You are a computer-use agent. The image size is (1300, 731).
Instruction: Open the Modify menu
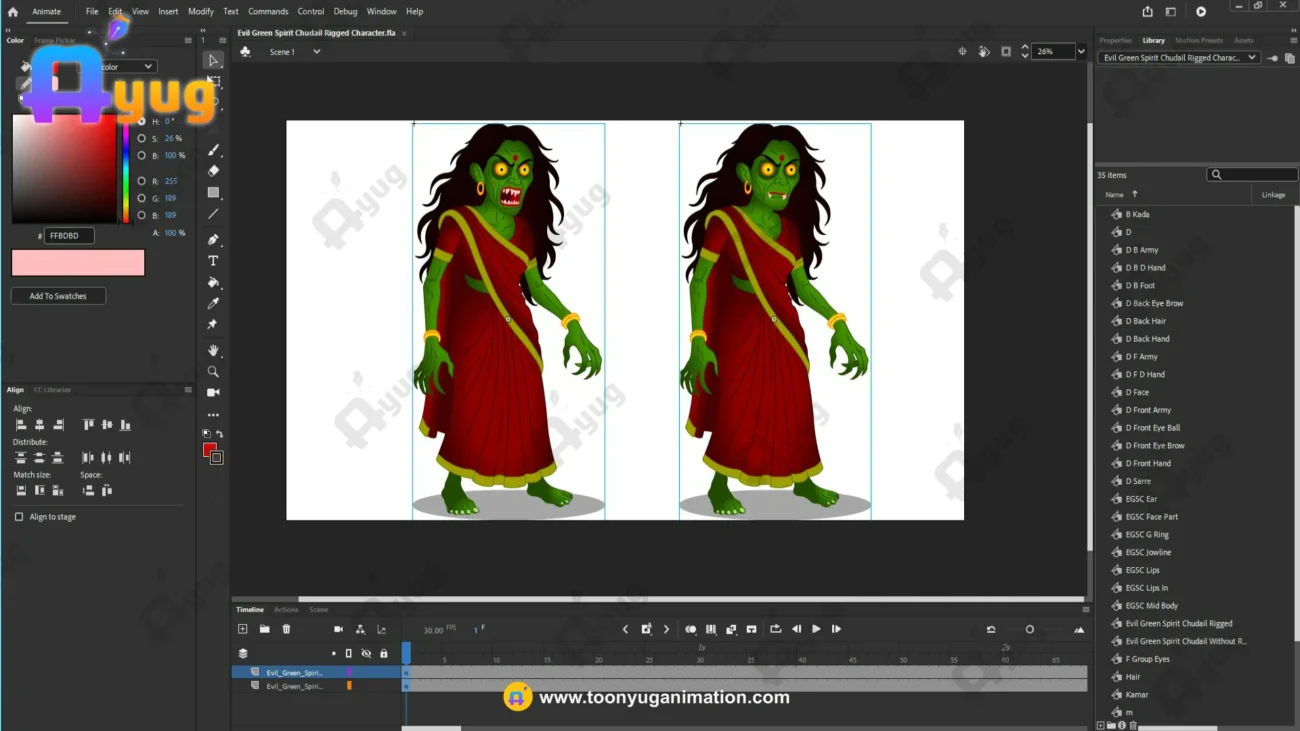[x=200, y=11]
